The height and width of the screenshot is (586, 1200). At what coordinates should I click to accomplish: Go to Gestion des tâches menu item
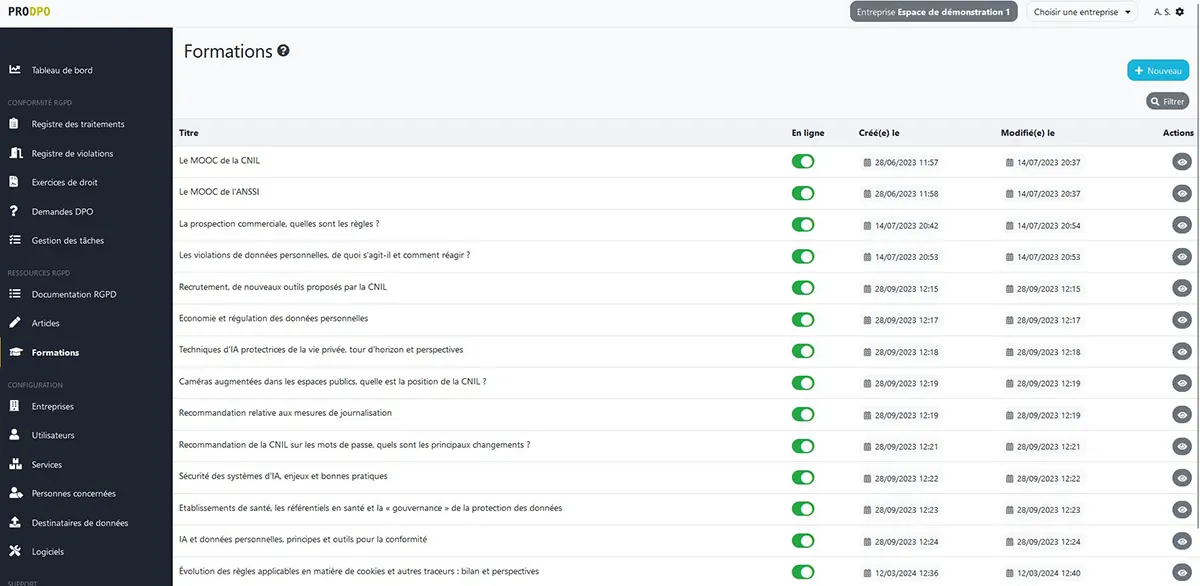coord(68,240)
